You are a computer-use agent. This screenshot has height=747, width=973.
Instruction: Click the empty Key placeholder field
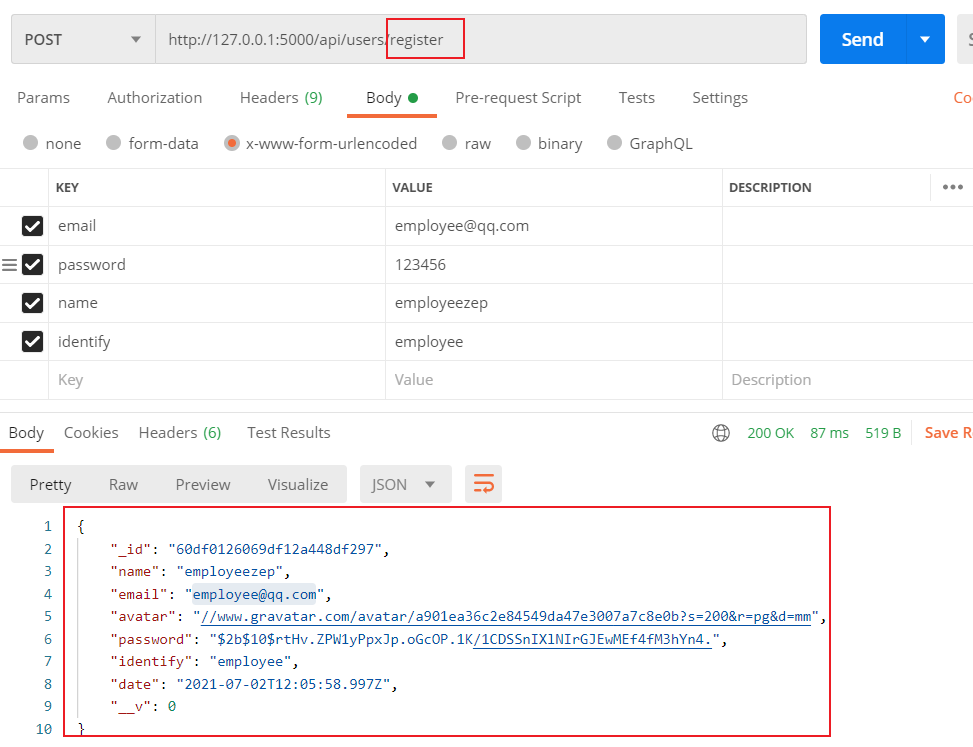[217, 380]
